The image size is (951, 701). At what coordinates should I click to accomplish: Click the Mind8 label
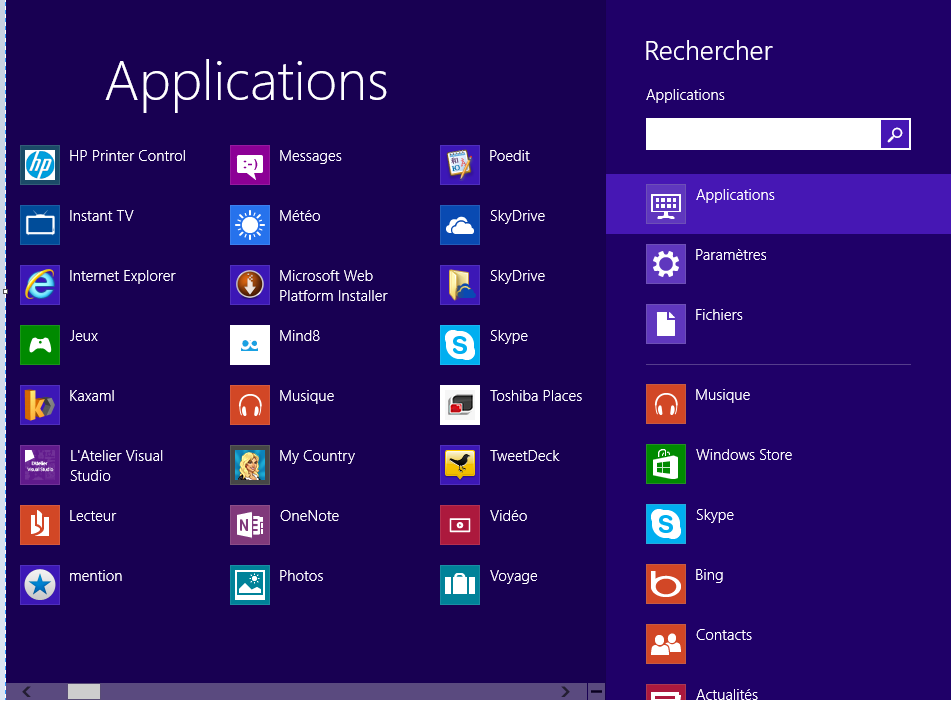(299, 336)
